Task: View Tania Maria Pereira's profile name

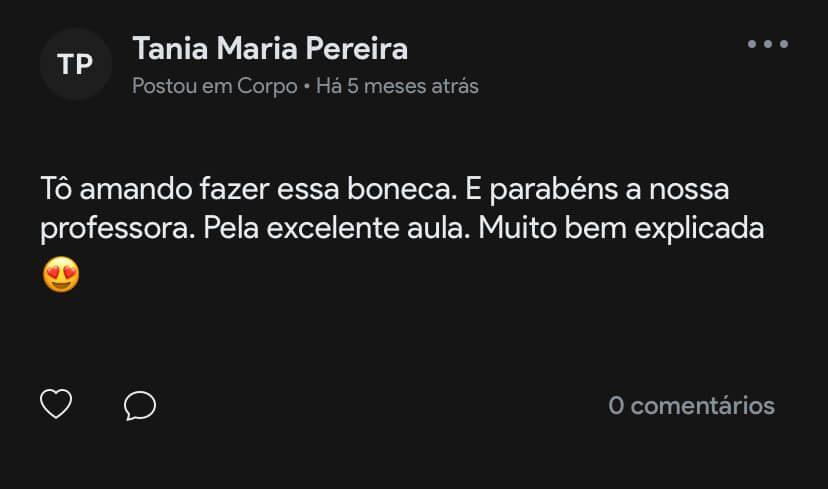Action: point(270,49)
